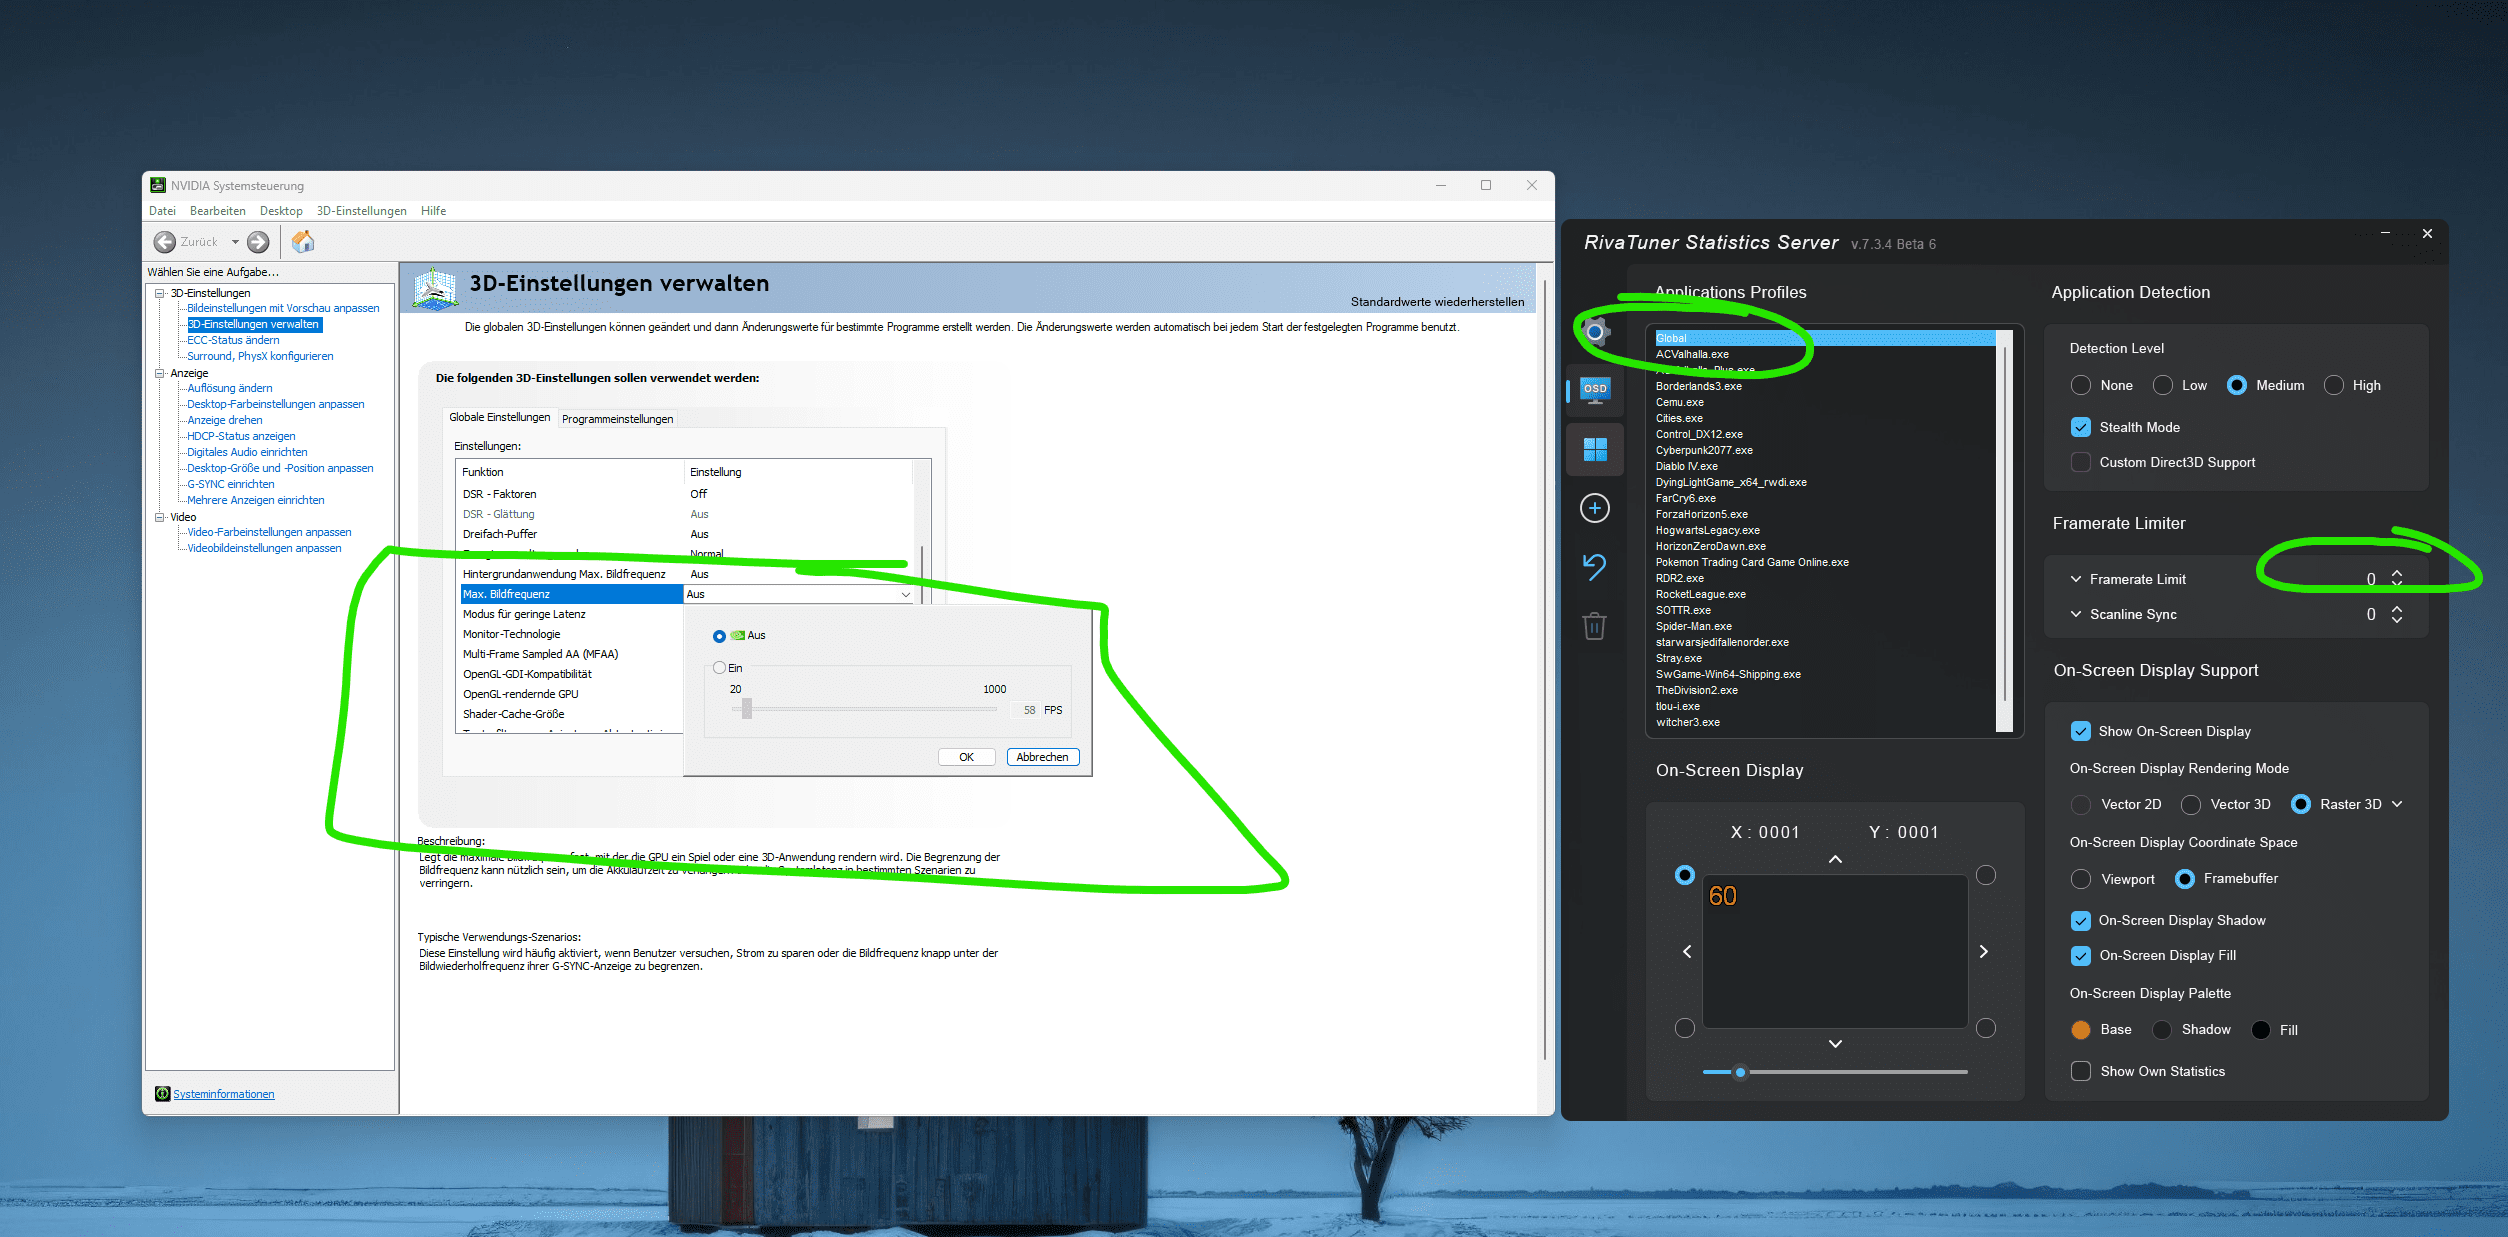Open the Datei menu
The image size is (2508, 1237).
click(x=162, y=211)
